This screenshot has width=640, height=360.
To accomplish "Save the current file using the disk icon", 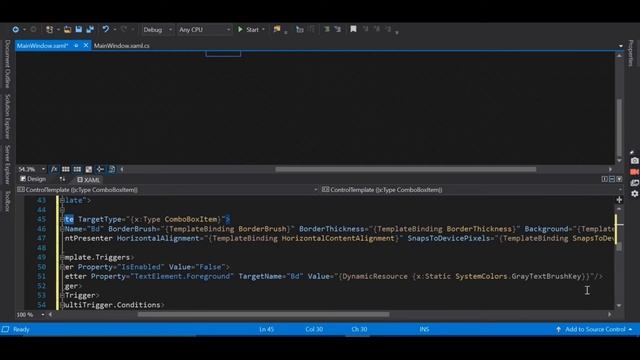I will [x=79, y=29].
